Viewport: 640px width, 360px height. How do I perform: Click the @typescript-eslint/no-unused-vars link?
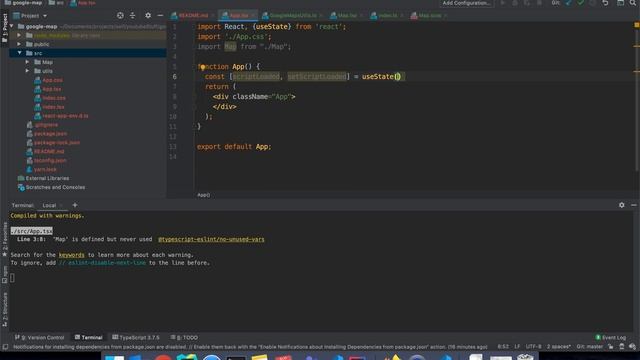(x=211, y=239)
